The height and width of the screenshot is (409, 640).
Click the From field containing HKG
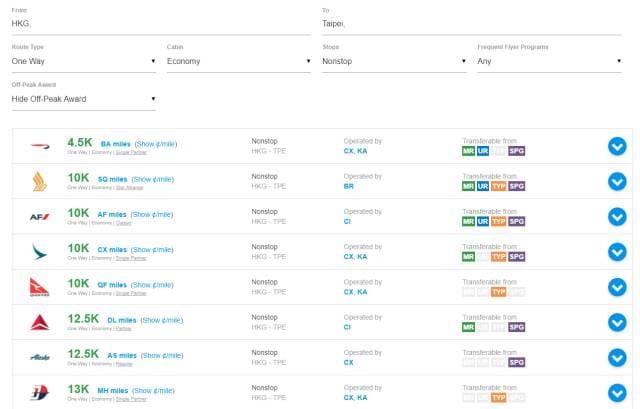pos(160,23)
